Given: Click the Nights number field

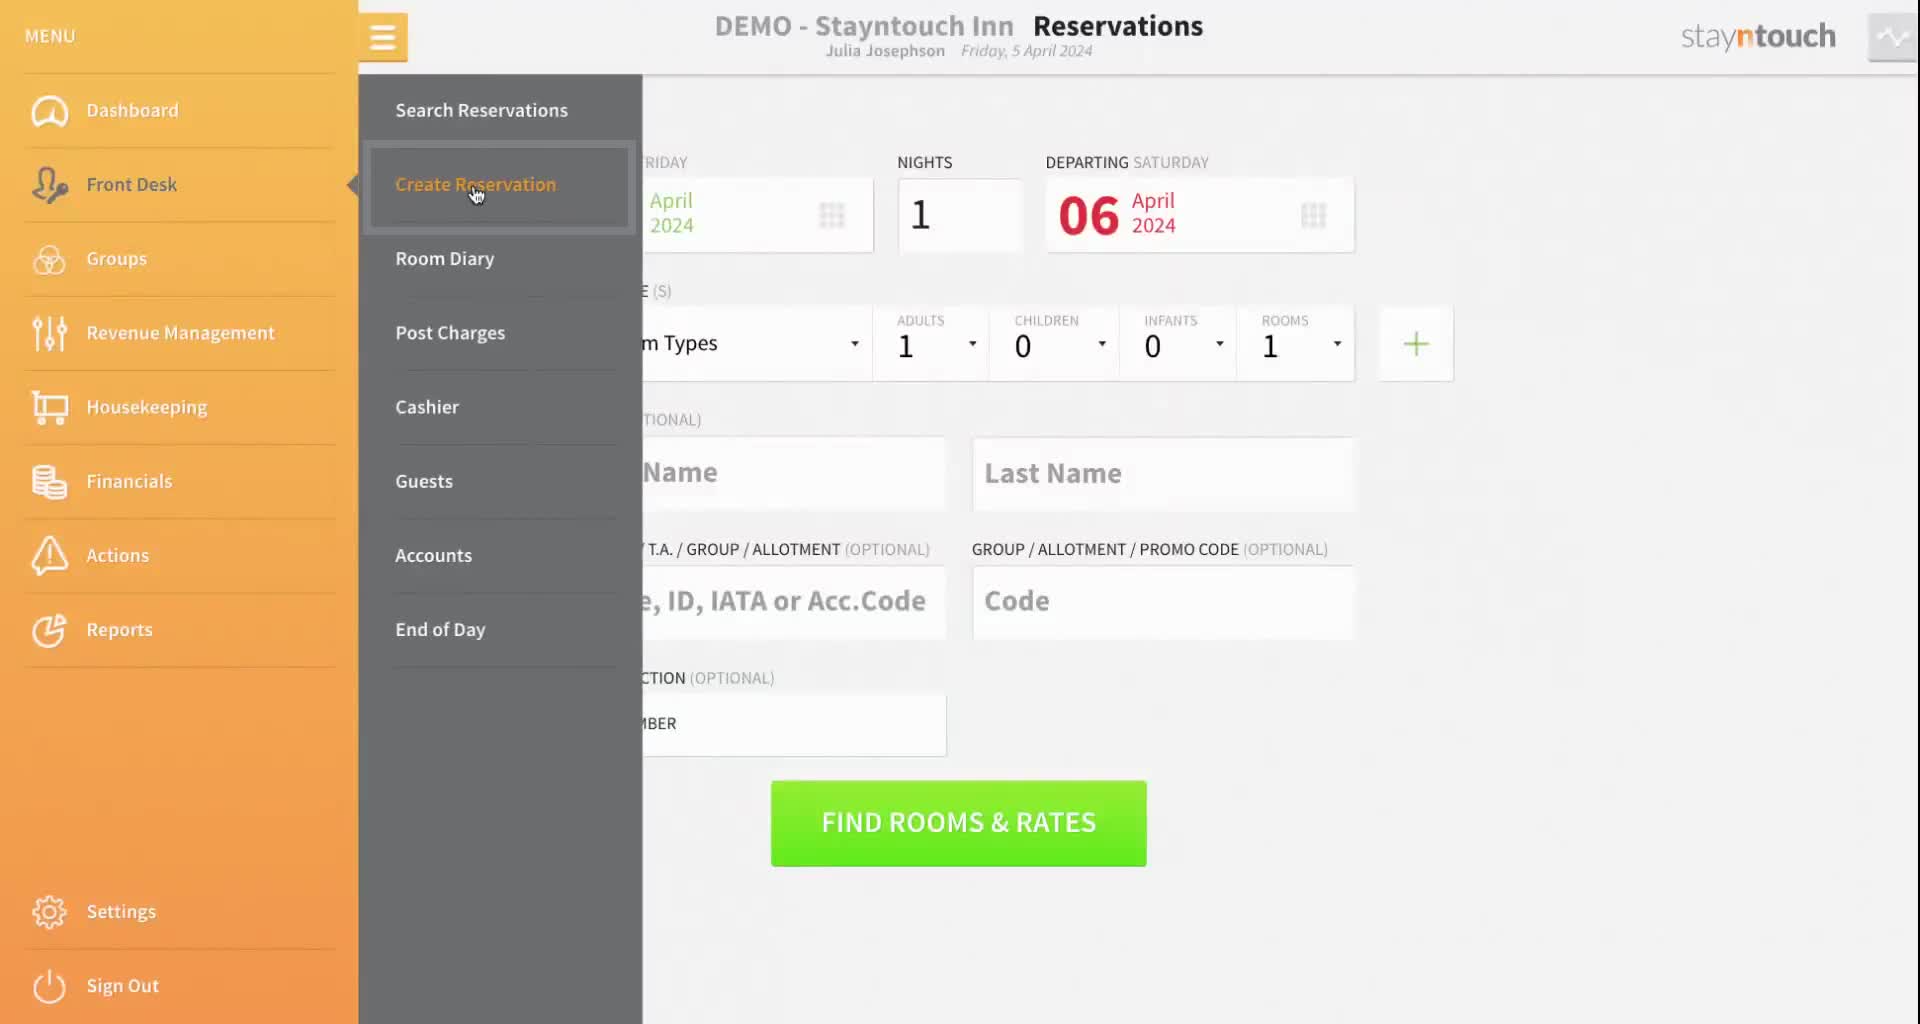Looking at the screenshot, I should (960, 215).
